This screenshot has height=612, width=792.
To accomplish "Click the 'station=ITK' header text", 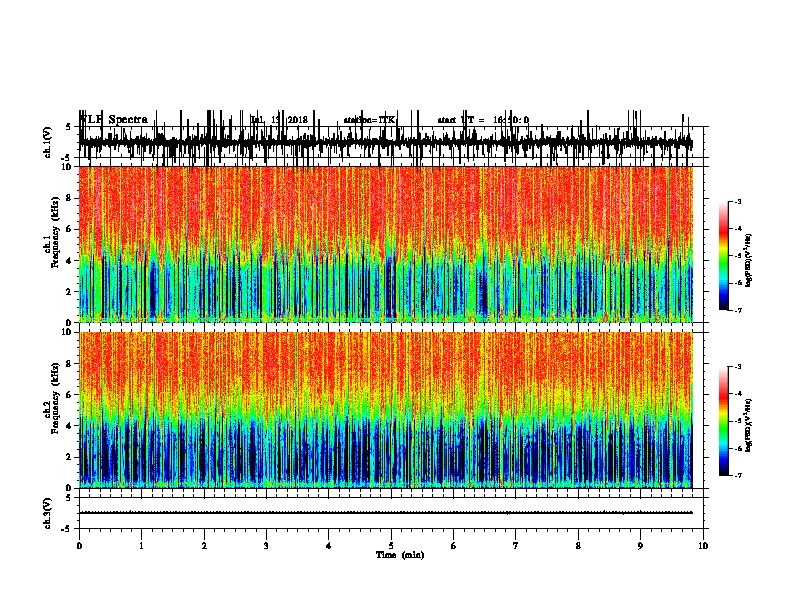I will click(369, 120).
